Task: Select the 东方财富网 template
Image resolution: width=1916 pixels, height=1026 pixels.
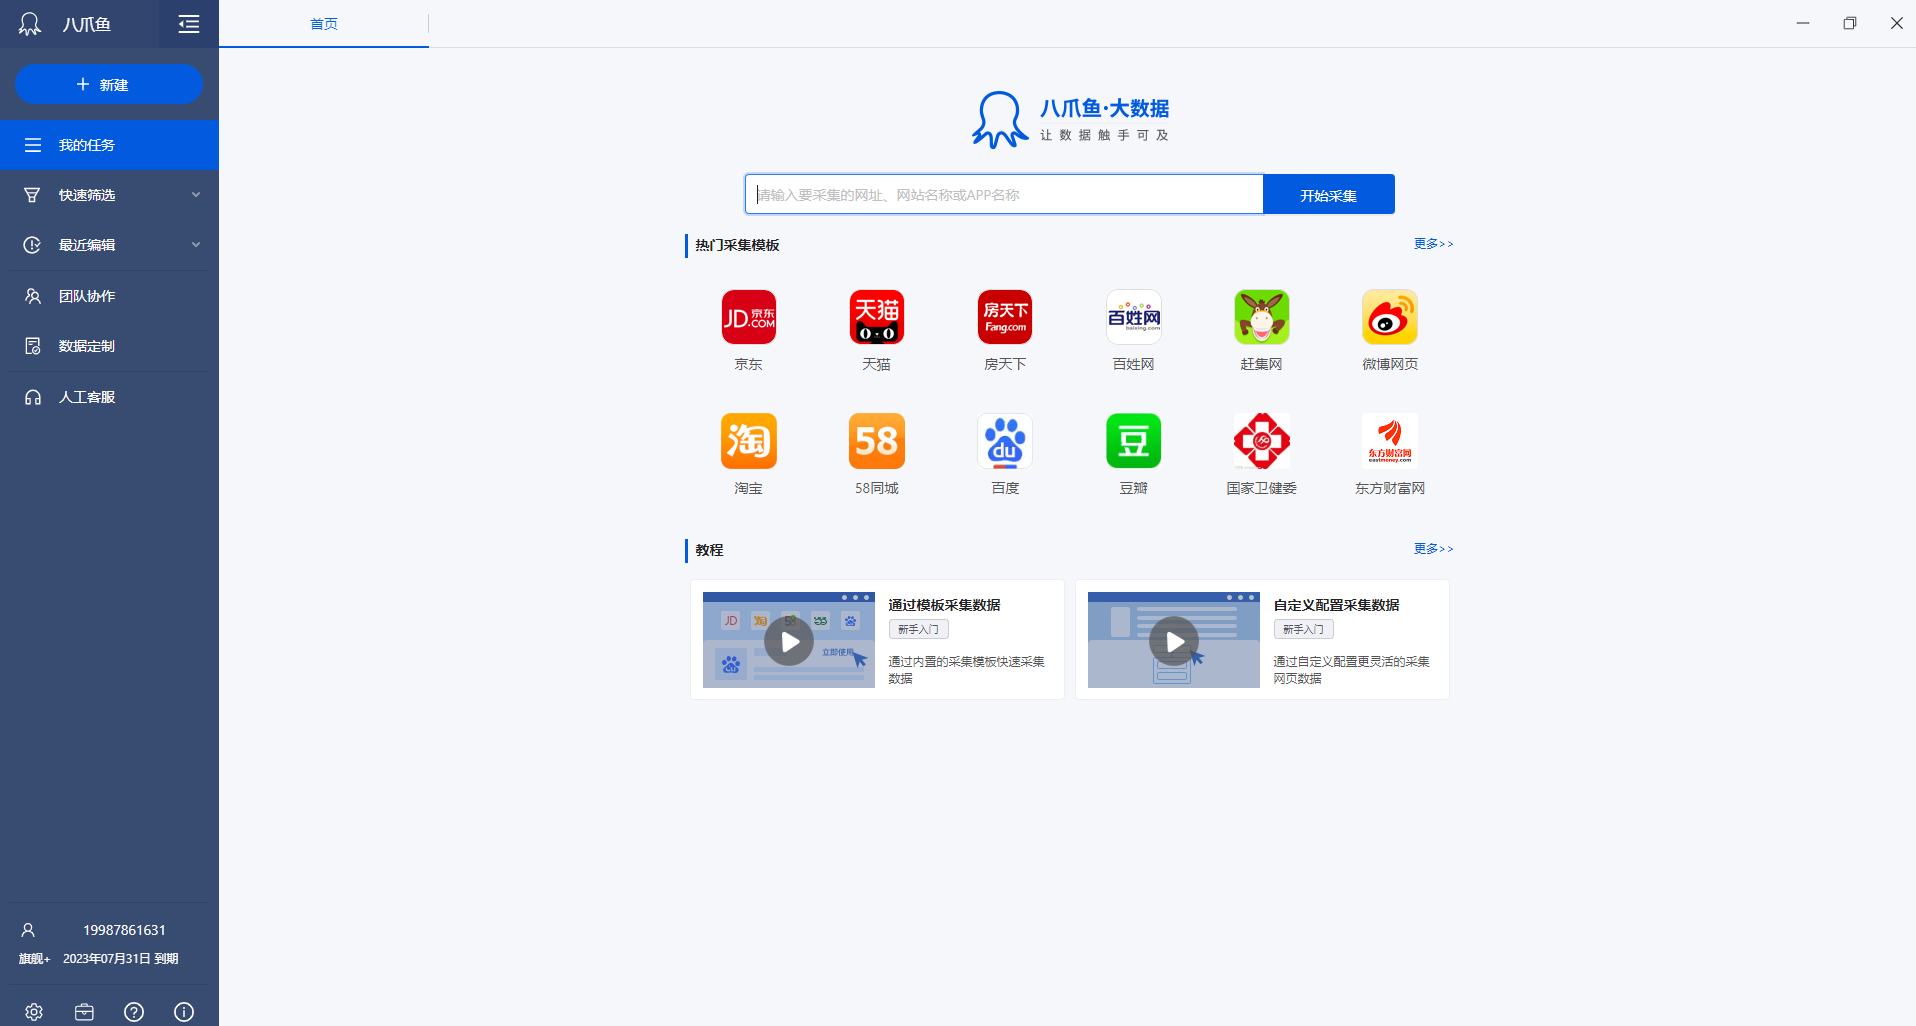Action: click(1389, 455)
